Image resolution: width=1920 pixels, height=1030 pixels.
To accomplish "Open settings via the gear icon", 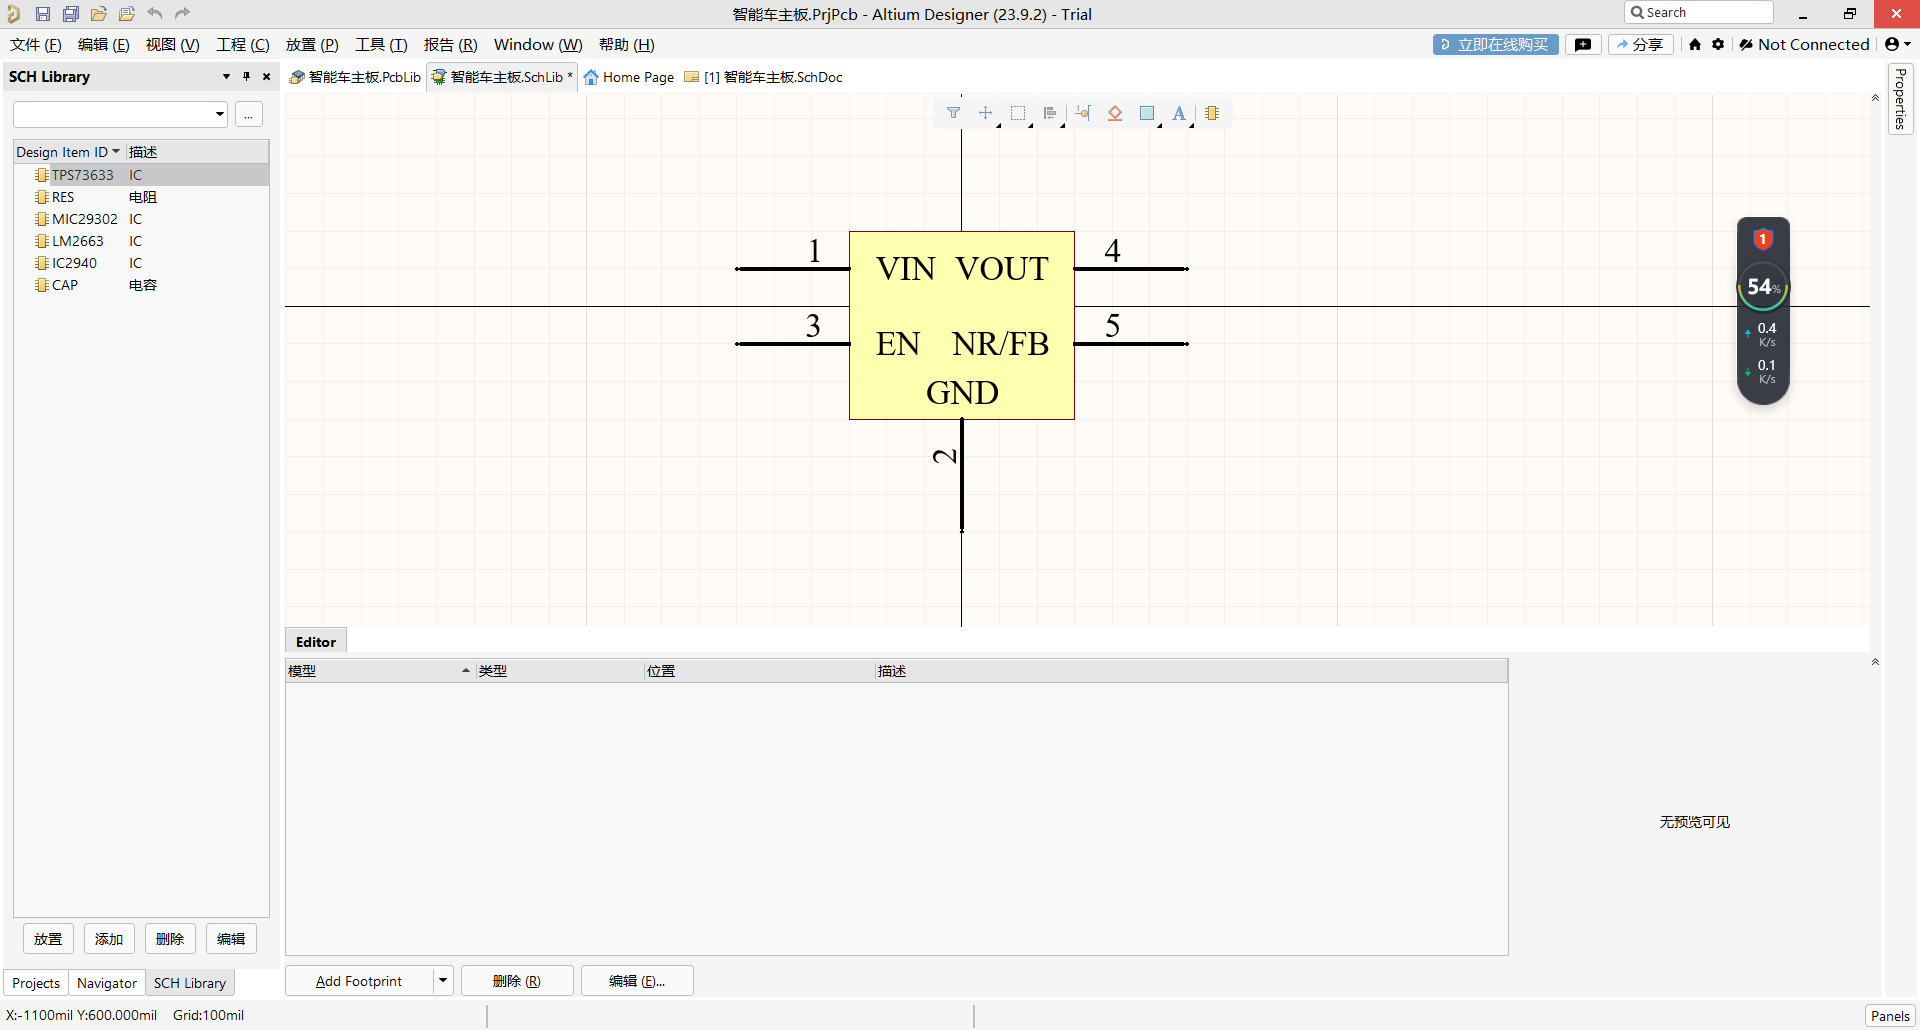I will 1718,44.
